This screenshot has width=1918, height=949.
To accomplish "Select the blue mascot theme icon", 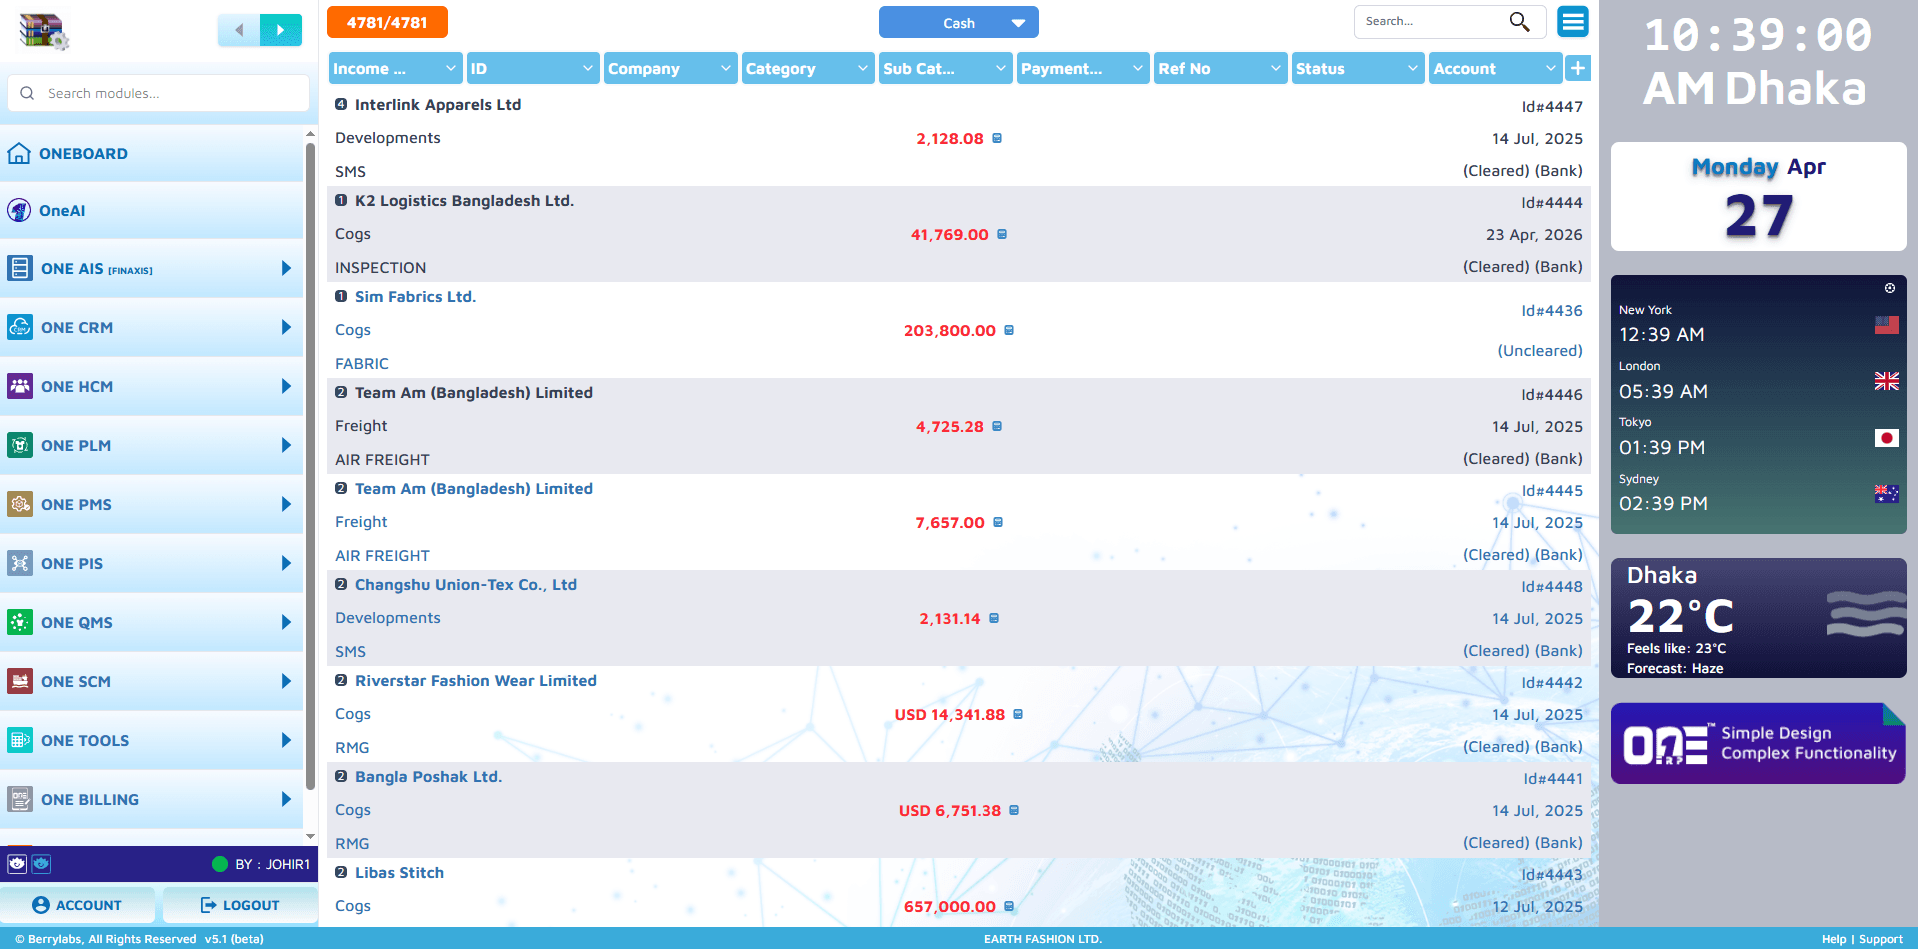I will [x=41, y=863].
